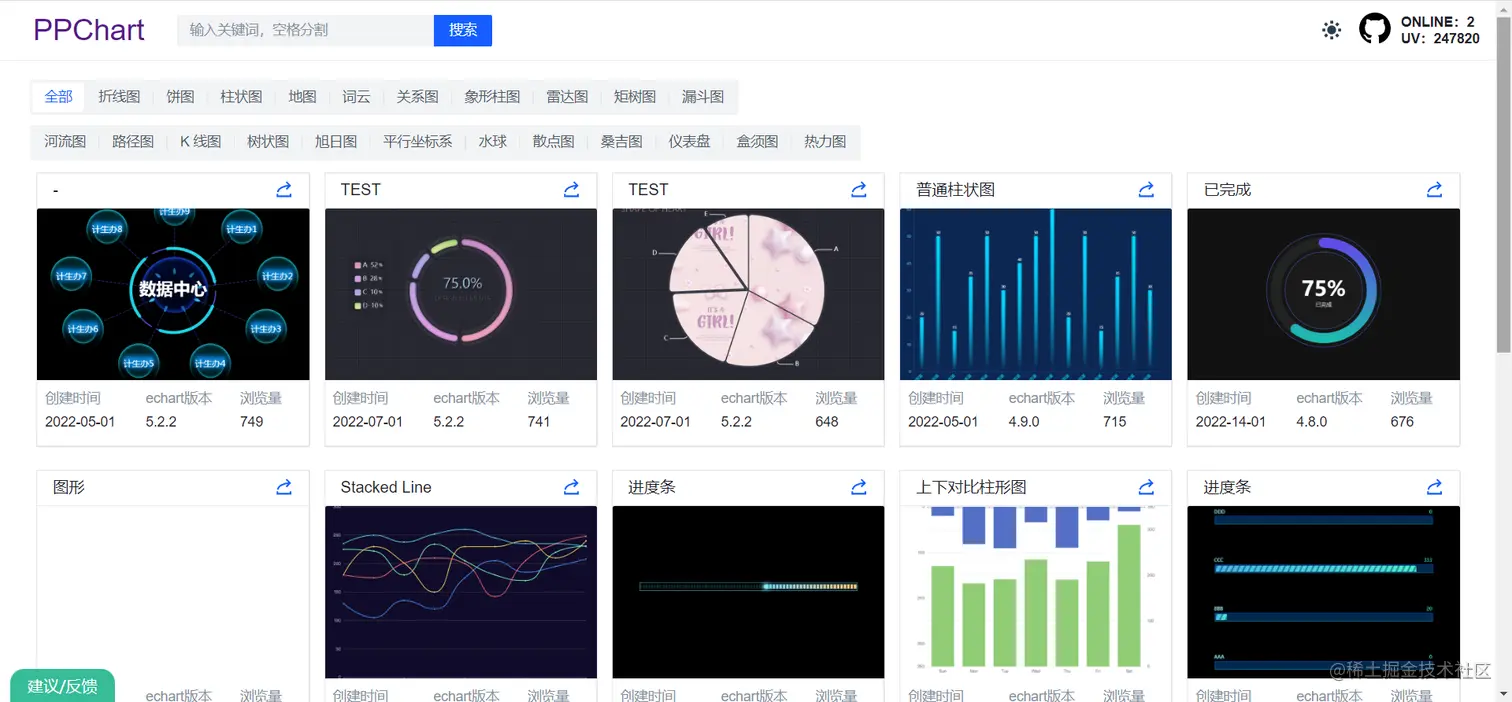Screen dimensions: 1512x702
Task: Open the pink GIRL pie chart thumbnail
Action: [748, 294]
